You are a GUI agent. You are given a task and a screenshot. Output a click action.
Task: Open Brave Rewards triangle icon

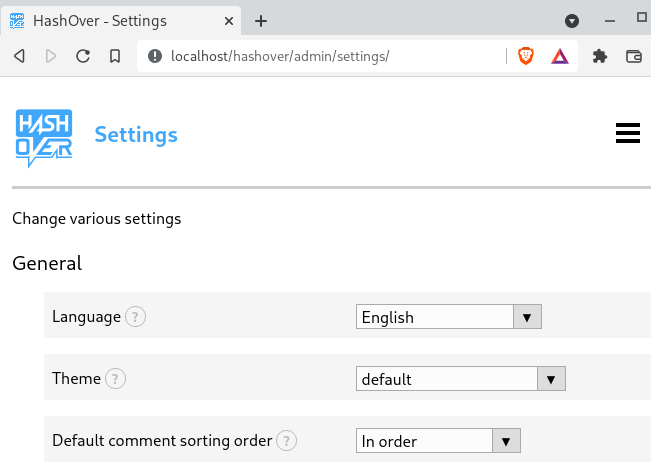pos(559,56)
